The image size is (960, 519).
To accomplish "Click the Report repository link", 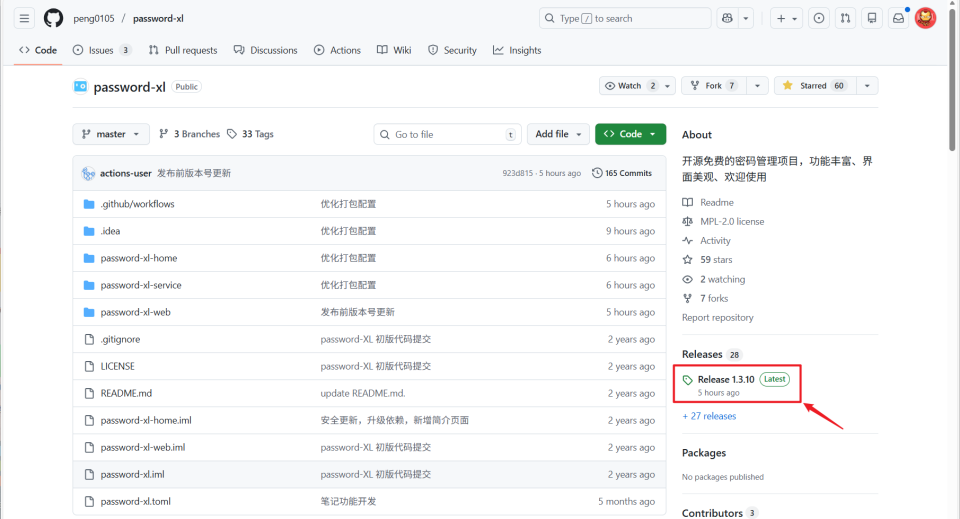I will point(718,318).
